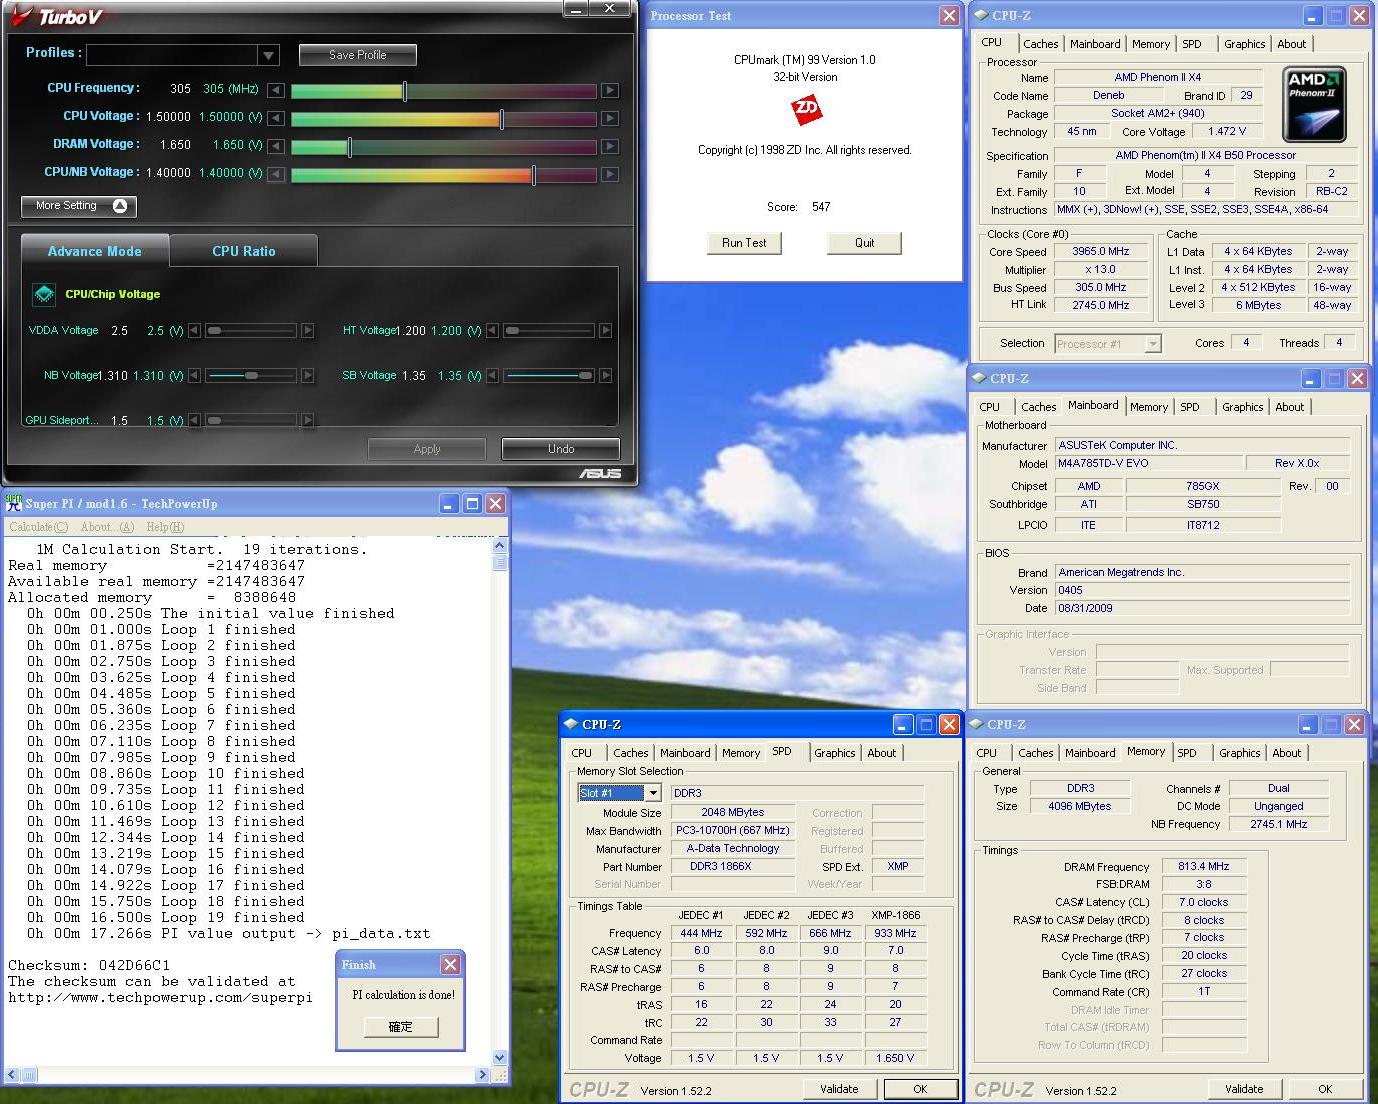Open Graphics tab in top CPU-Z window
This screenshot has height=1104, width=1378.
1244,44
